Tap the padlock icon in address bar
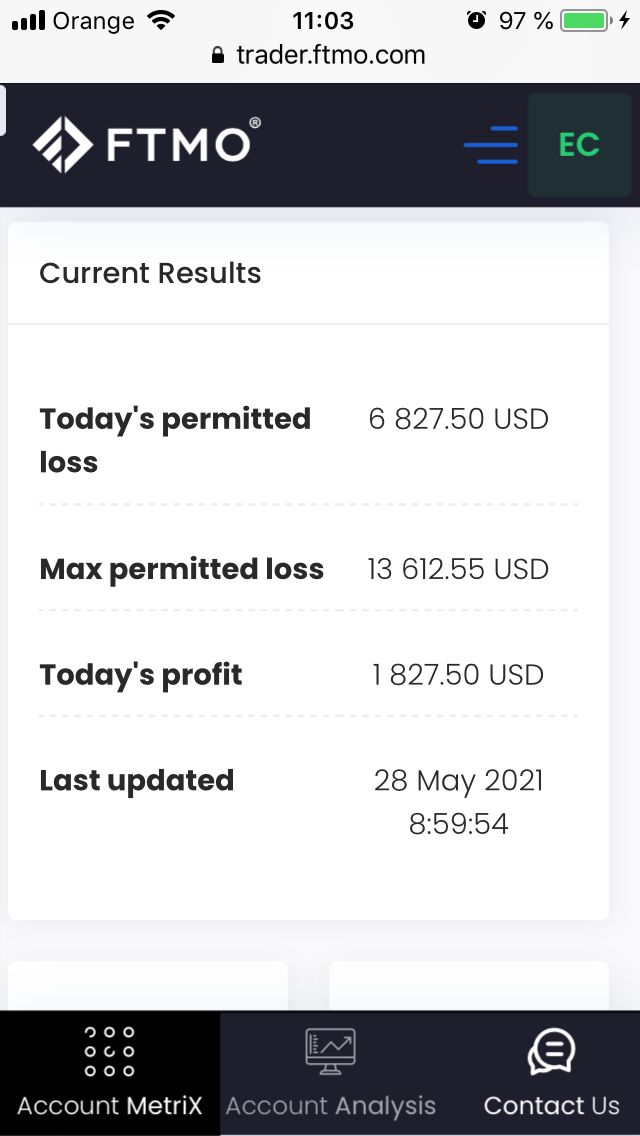This screenshot has height=1136, width=640. coord(219,56)
